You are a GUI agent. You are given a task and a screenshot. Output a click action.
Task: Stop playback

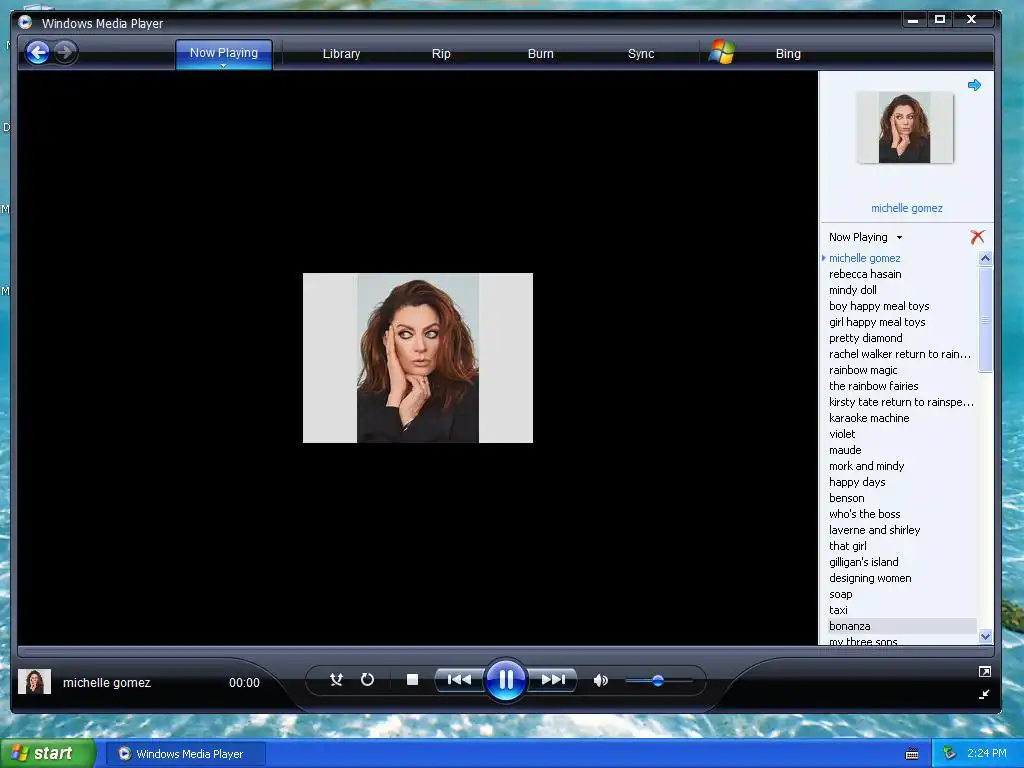tap(412, 680)
